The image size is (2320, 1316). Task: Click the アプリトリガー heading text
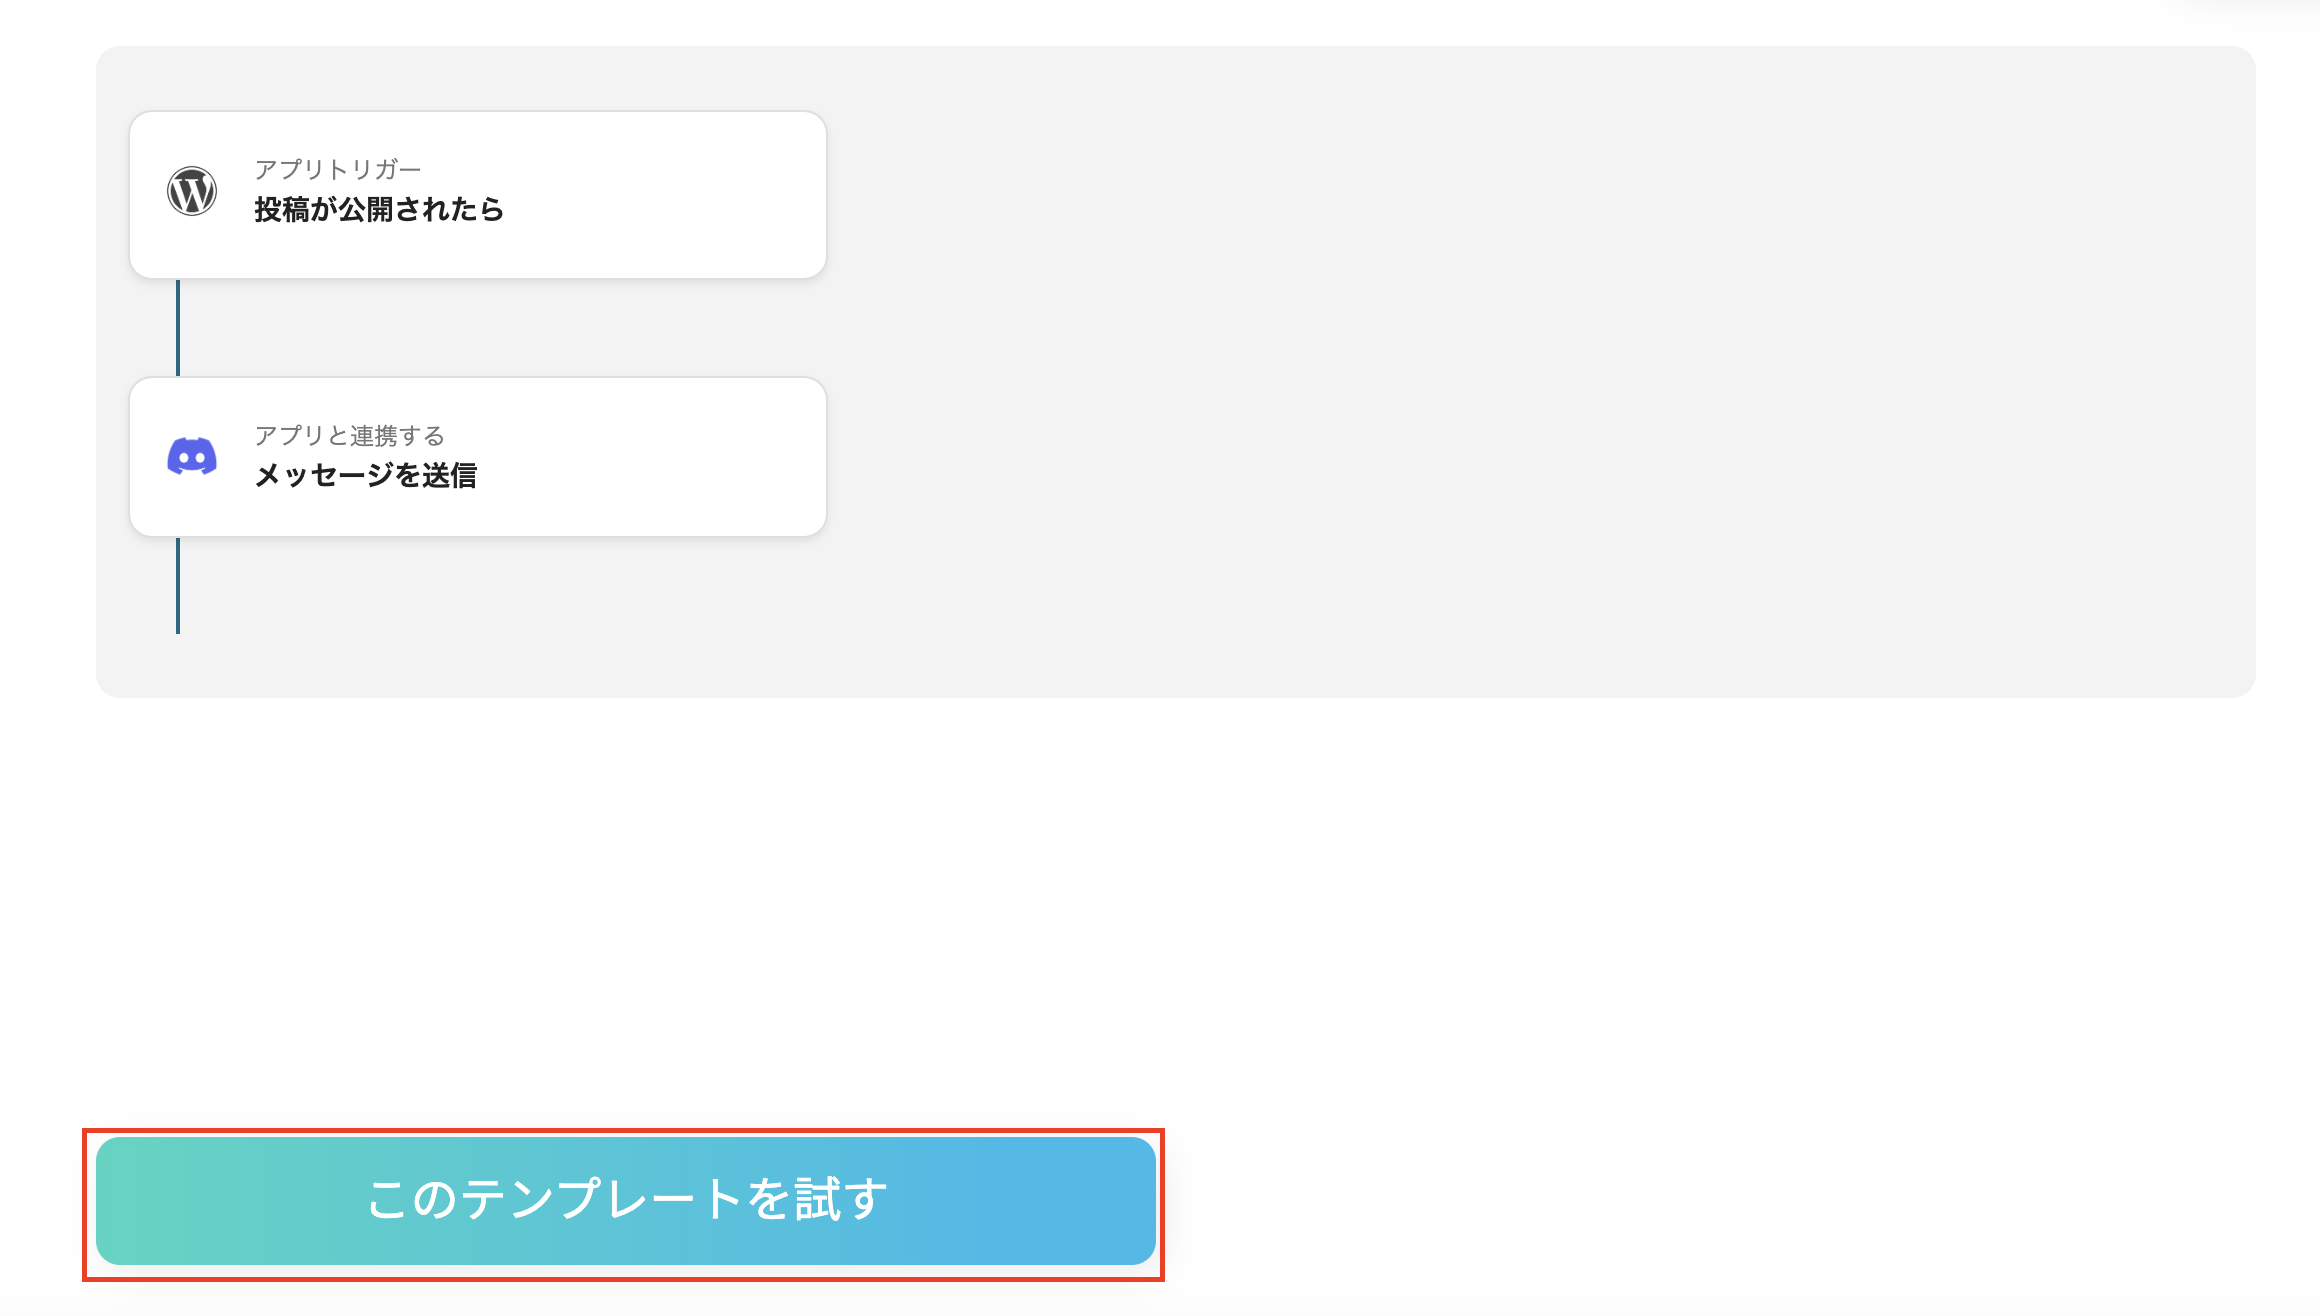tap(338, 168)
